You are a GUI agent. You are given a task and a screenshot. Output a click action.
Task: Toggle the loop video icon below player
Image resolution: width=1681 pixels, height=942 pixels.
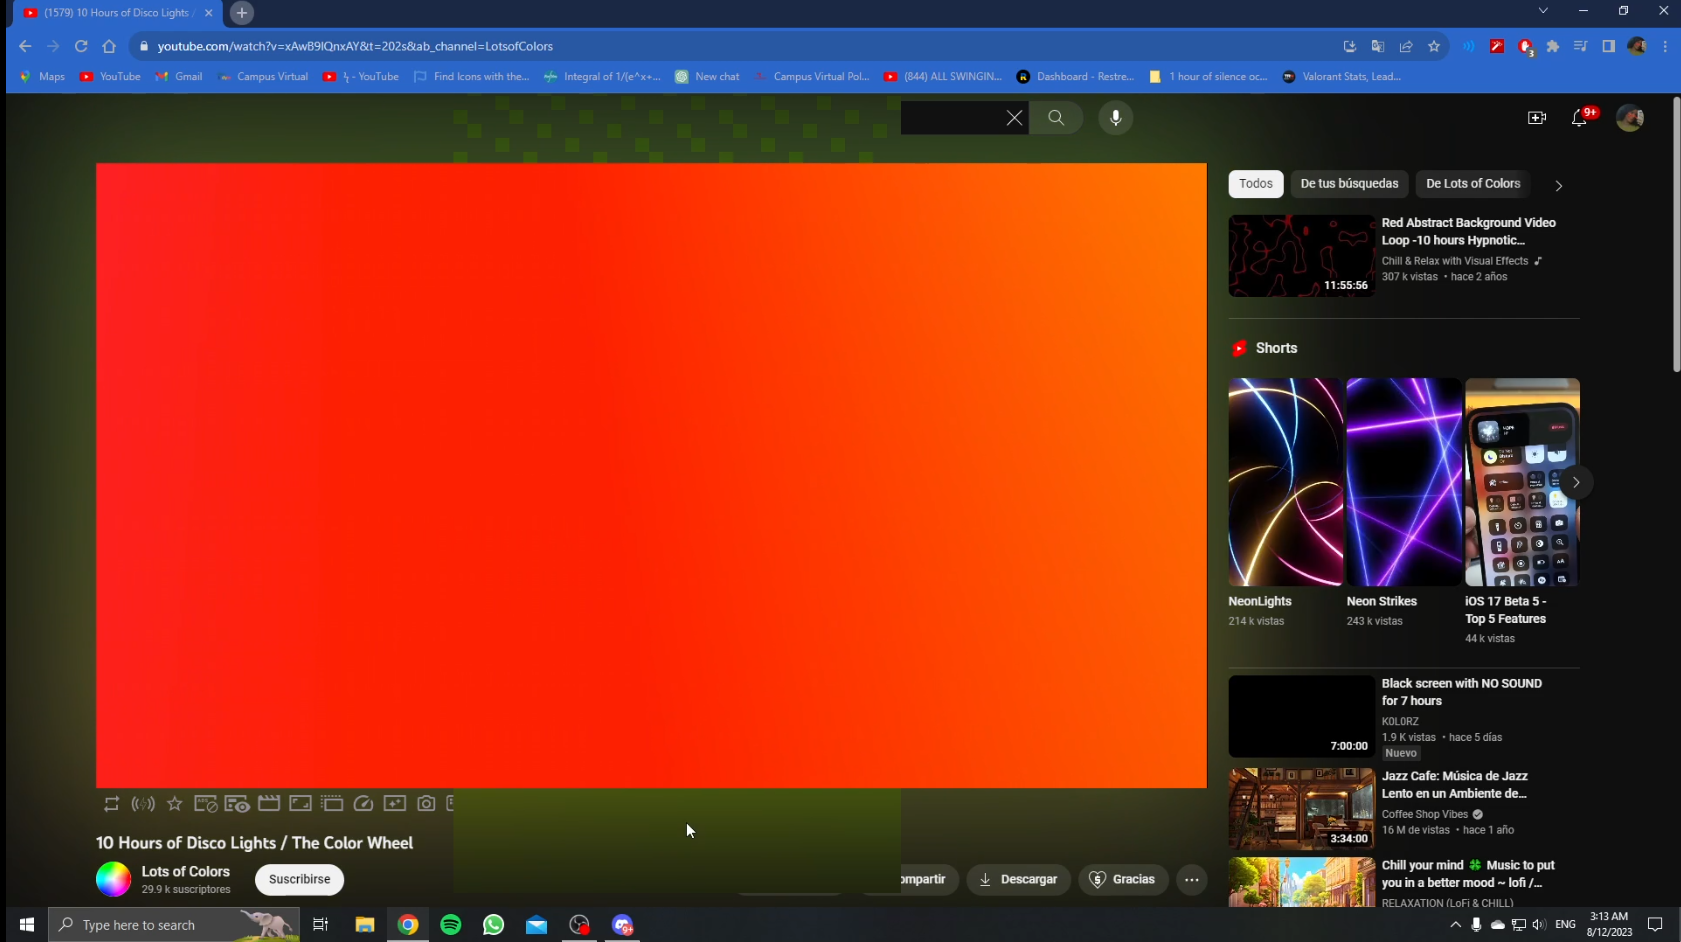(x=111, y=804)
